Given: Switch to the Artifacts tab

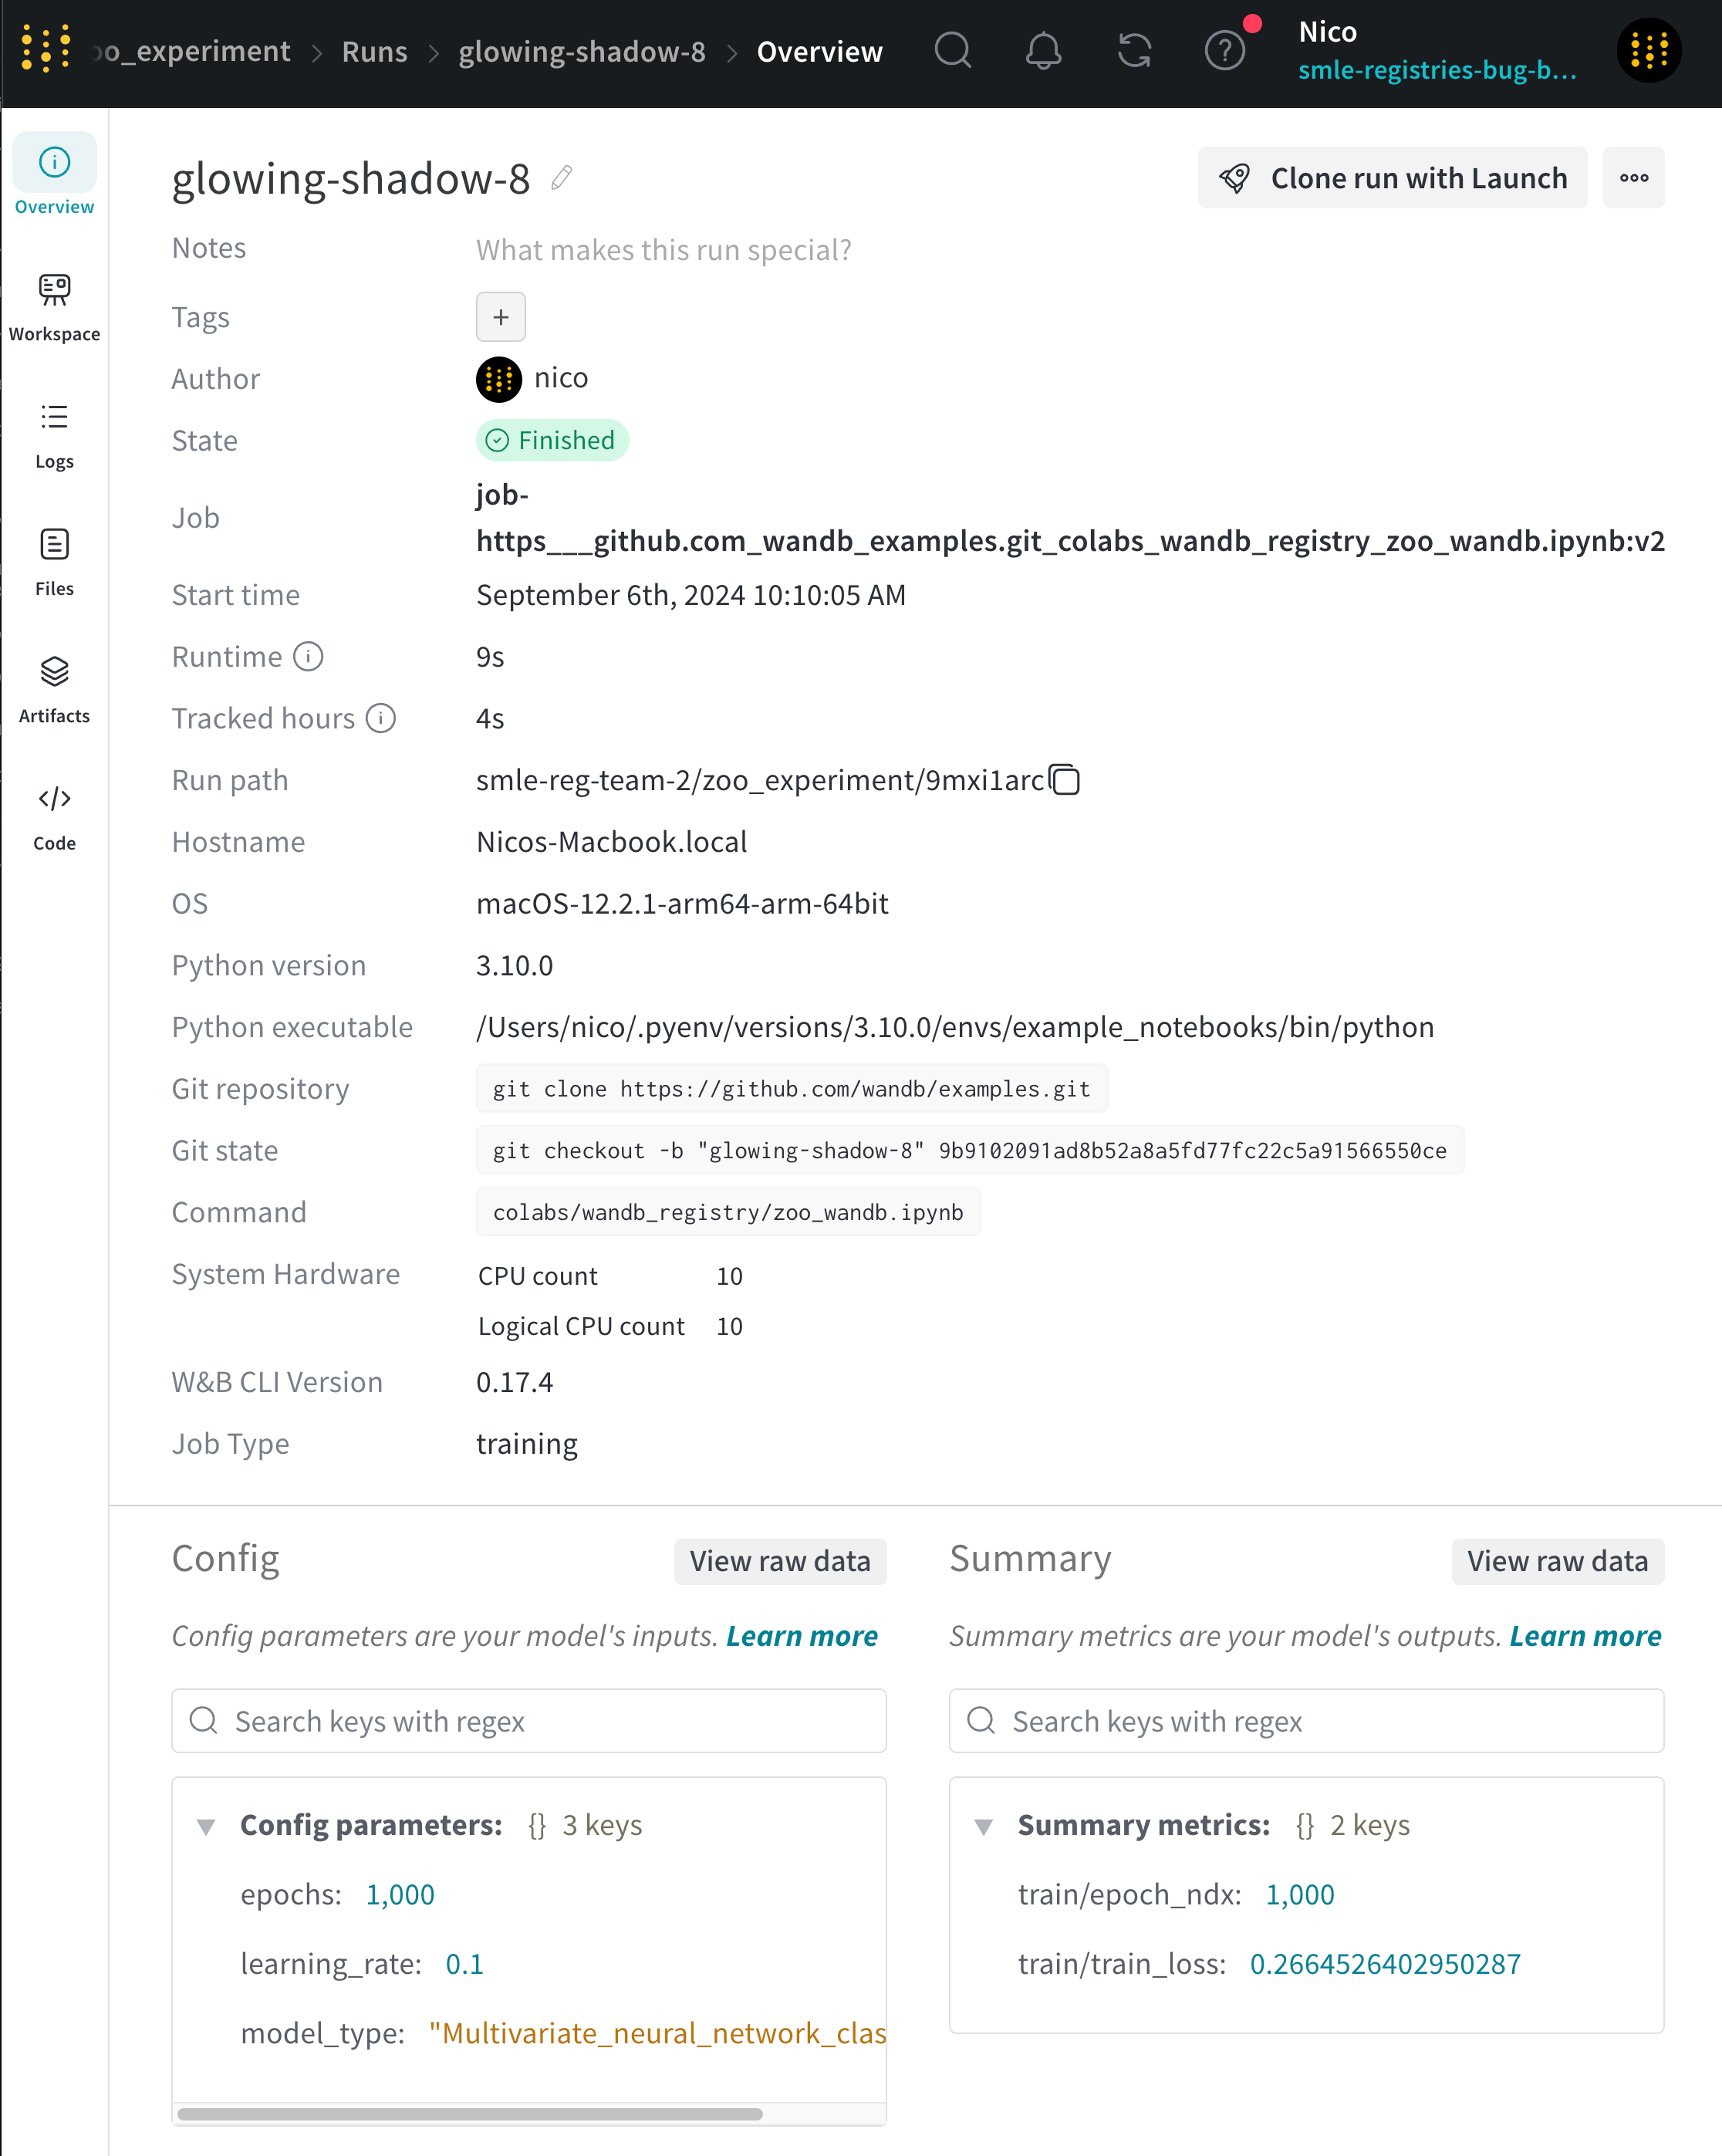Looking at the screenshot, I should (x=54, y=689).
